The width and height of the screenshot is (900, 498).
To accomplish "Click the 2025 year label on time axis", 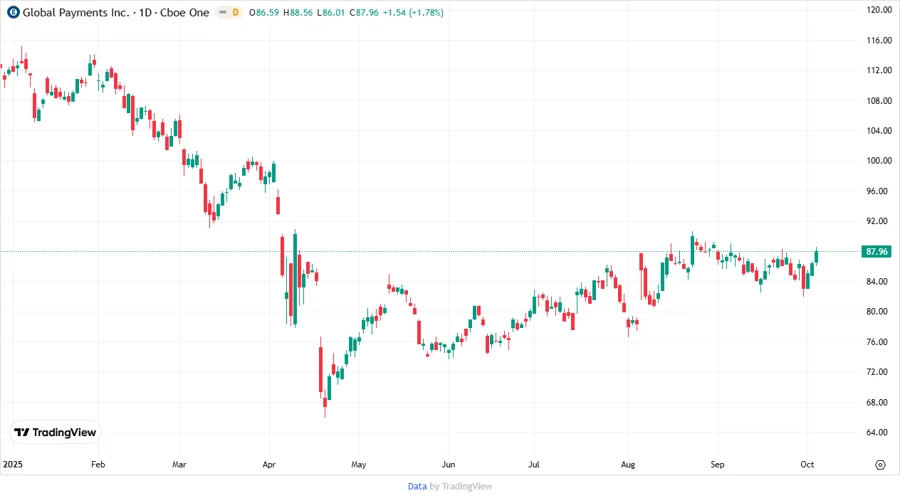I will coord(13,465).
